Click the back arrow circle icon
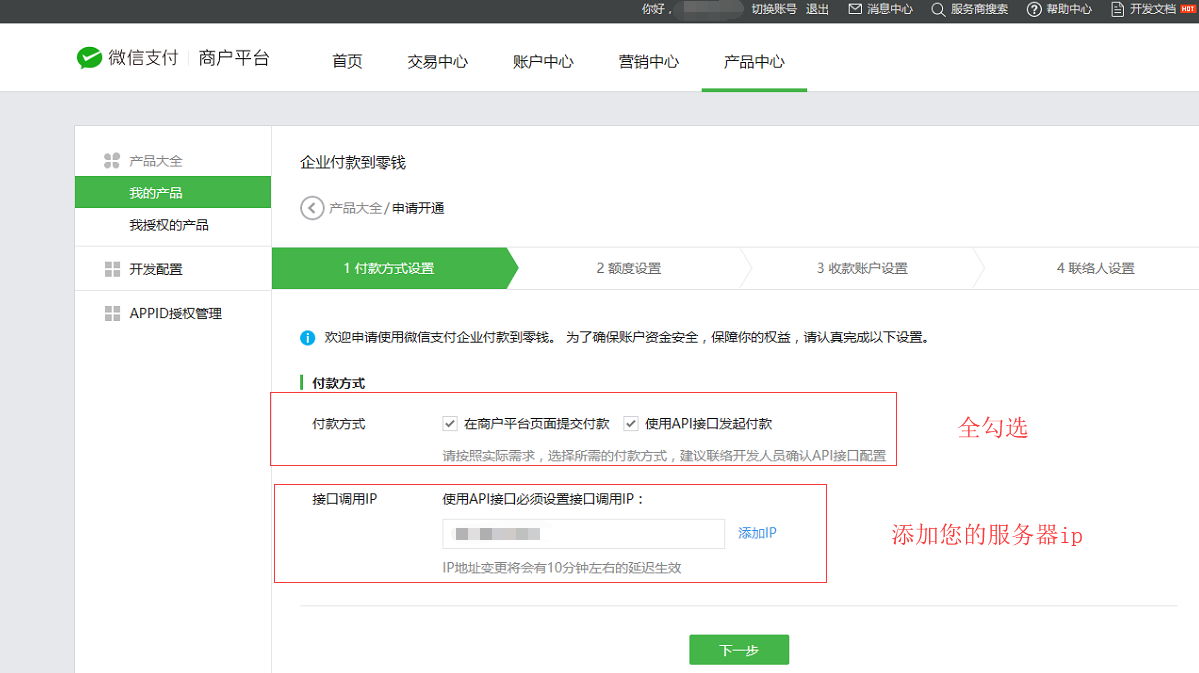Image resolution: width=1199 pixels, height=673 pixels. [x=312, y=208]
